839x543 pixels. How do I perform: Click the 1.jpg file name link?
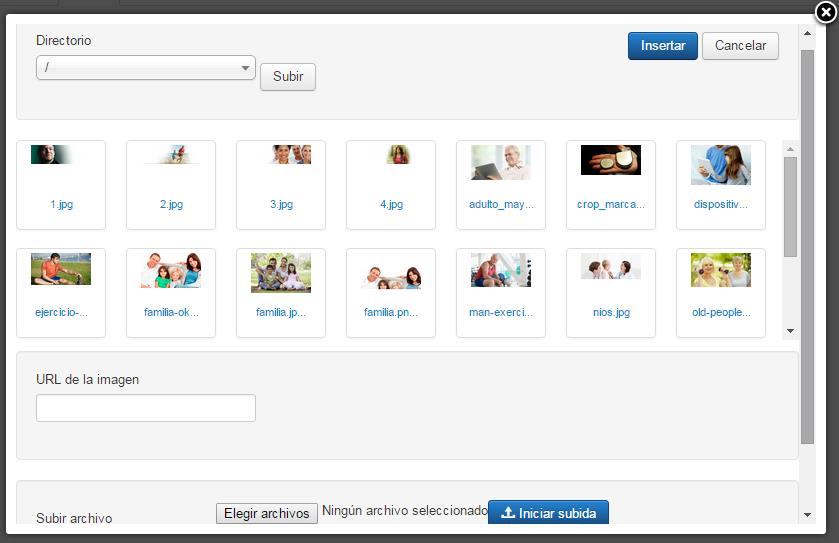point(62,204)
